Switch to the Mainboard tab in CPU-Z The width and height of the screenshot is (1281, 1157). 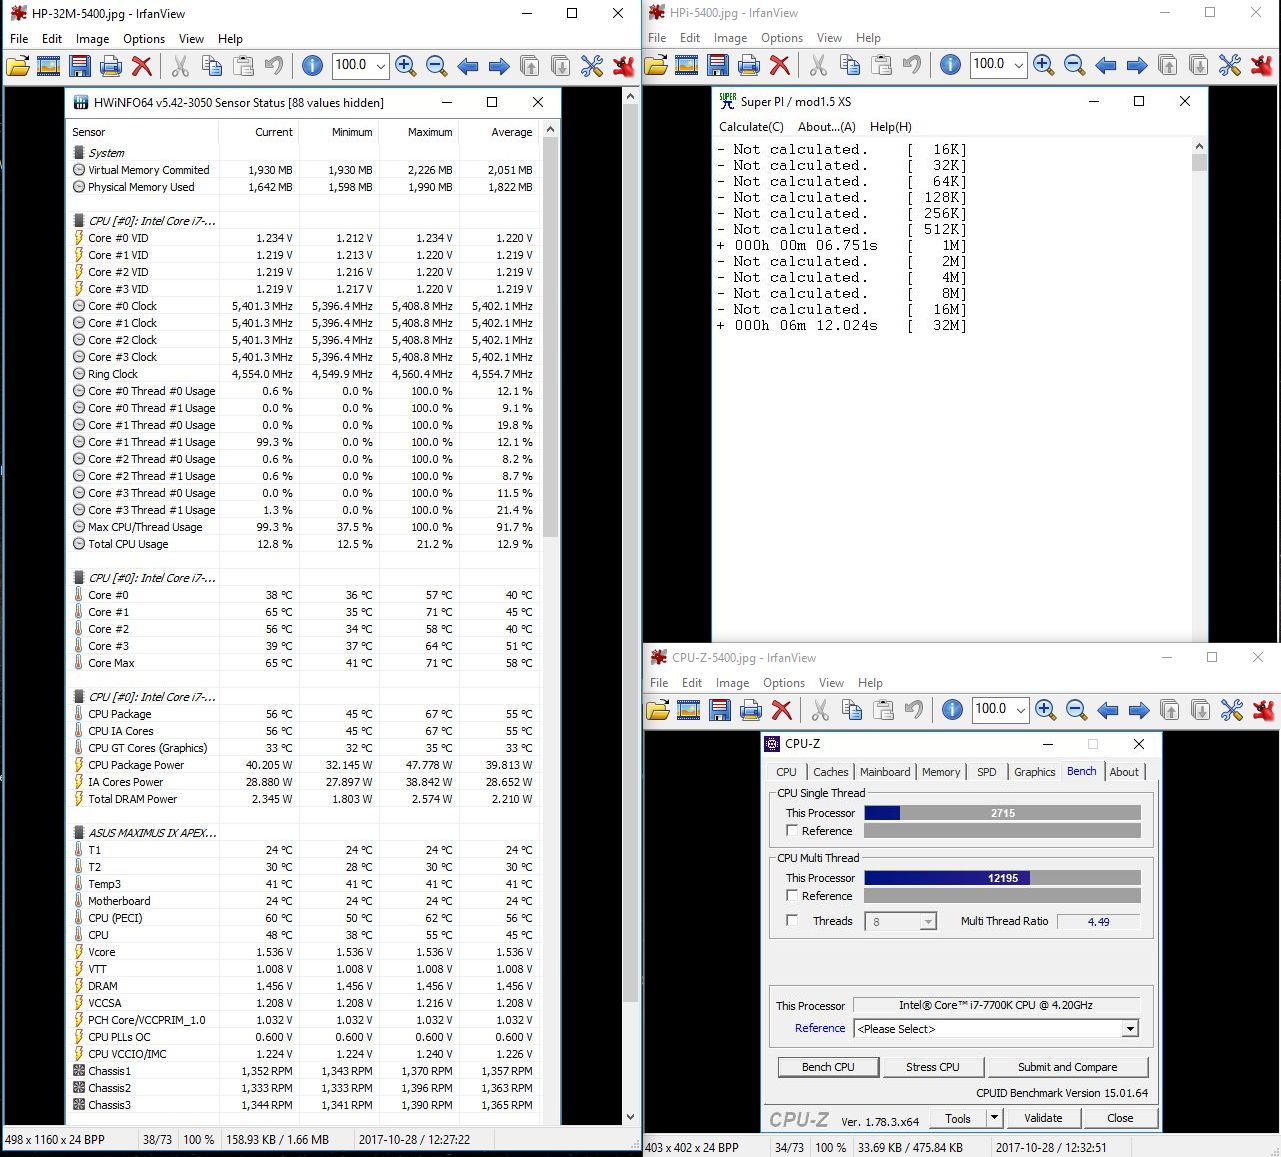885,772
